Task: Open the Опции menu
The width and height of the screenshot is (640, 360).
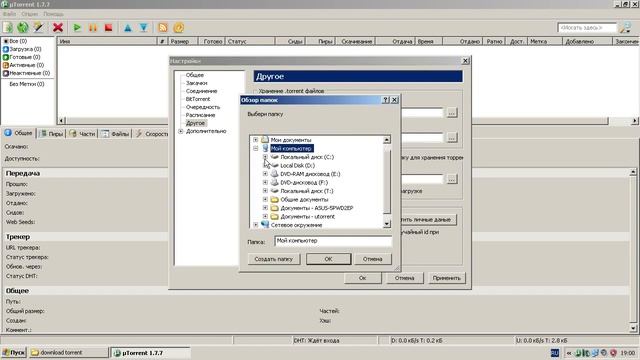Action: coord(29,14)
